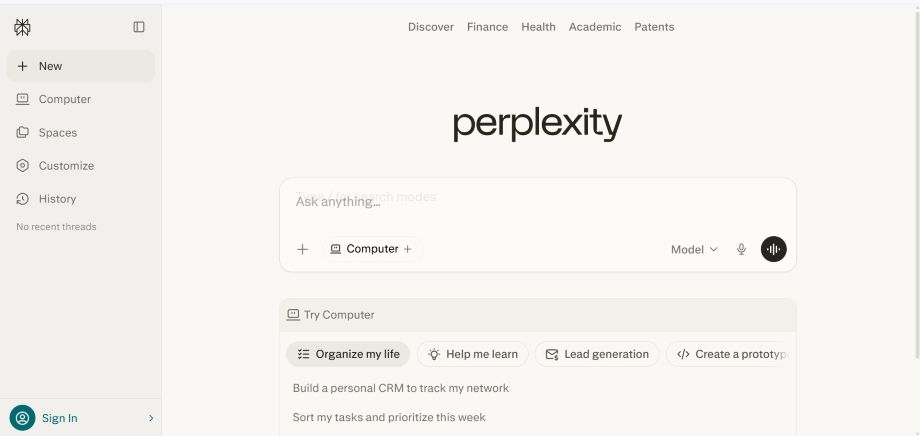Open Spaces from the sidebar
Viewport: 920px width, 436px height.
point(57,132)
